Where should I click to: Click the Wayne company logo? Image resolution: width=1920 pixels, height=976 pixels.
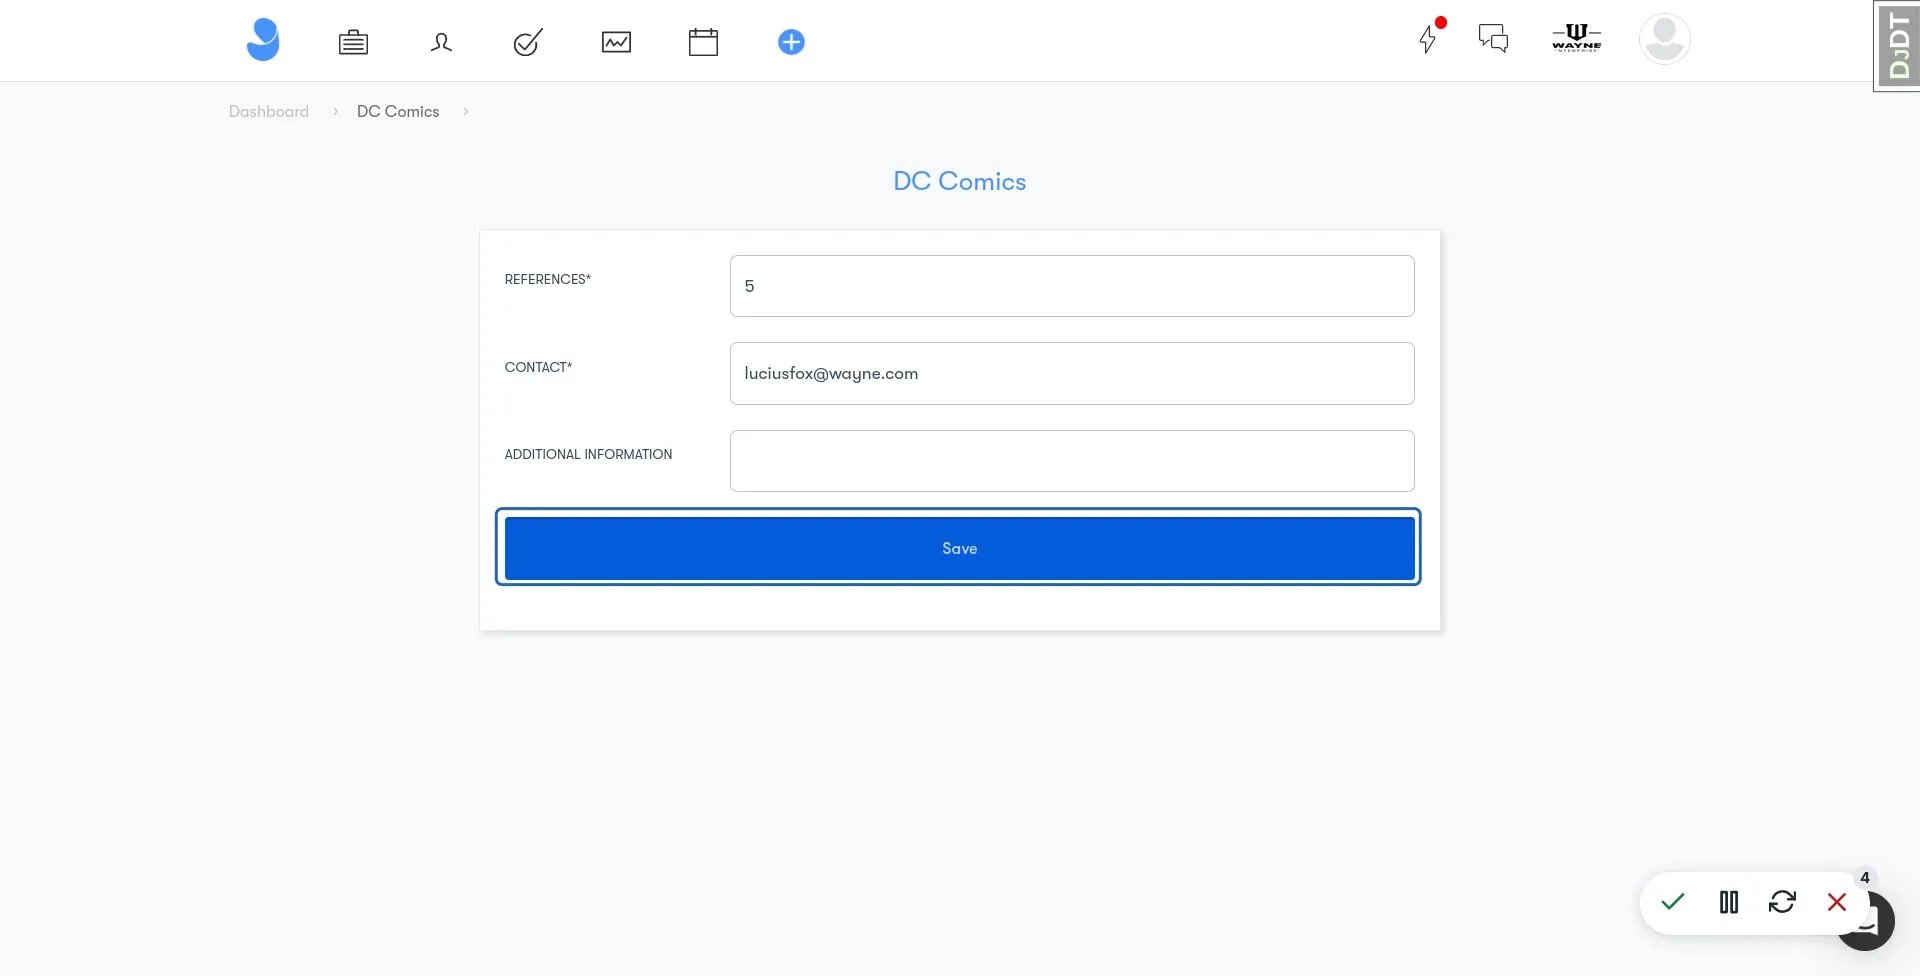[1577, 38]
